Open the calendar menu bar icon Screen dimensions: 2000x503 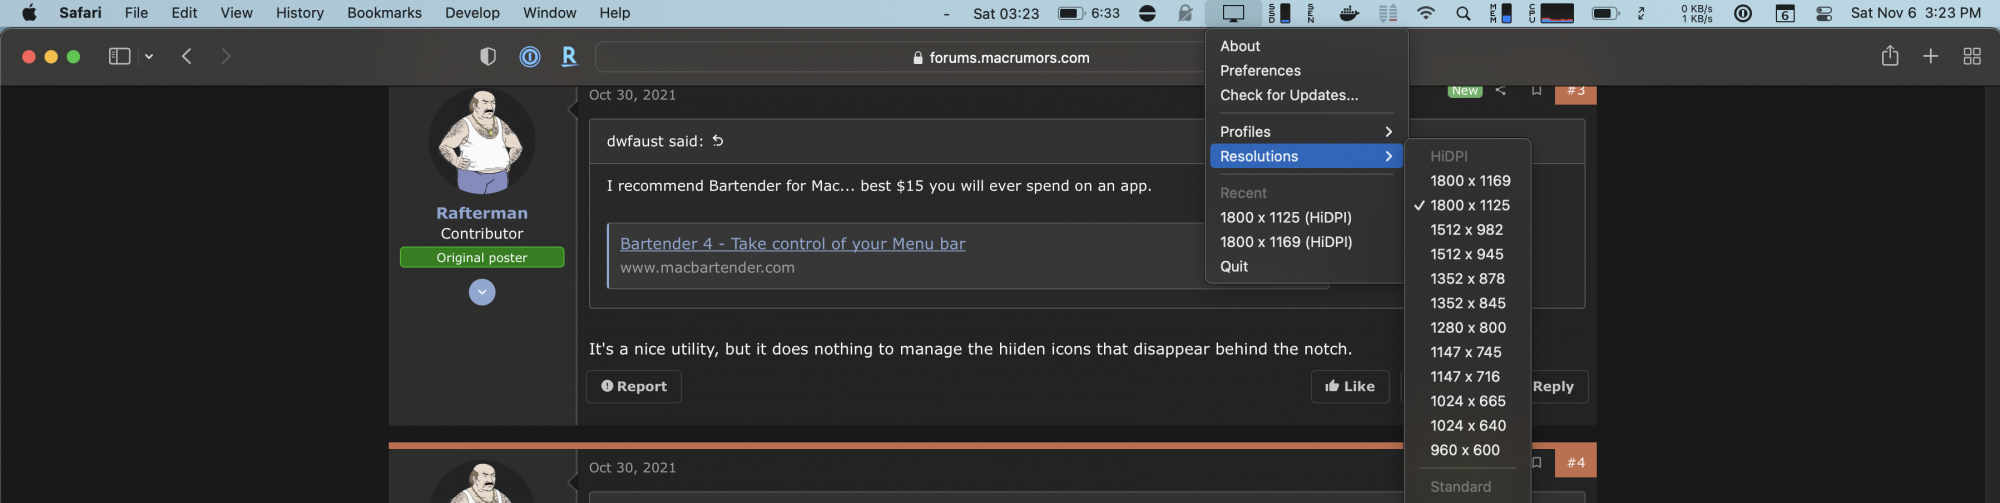[x=1785, y=13]
